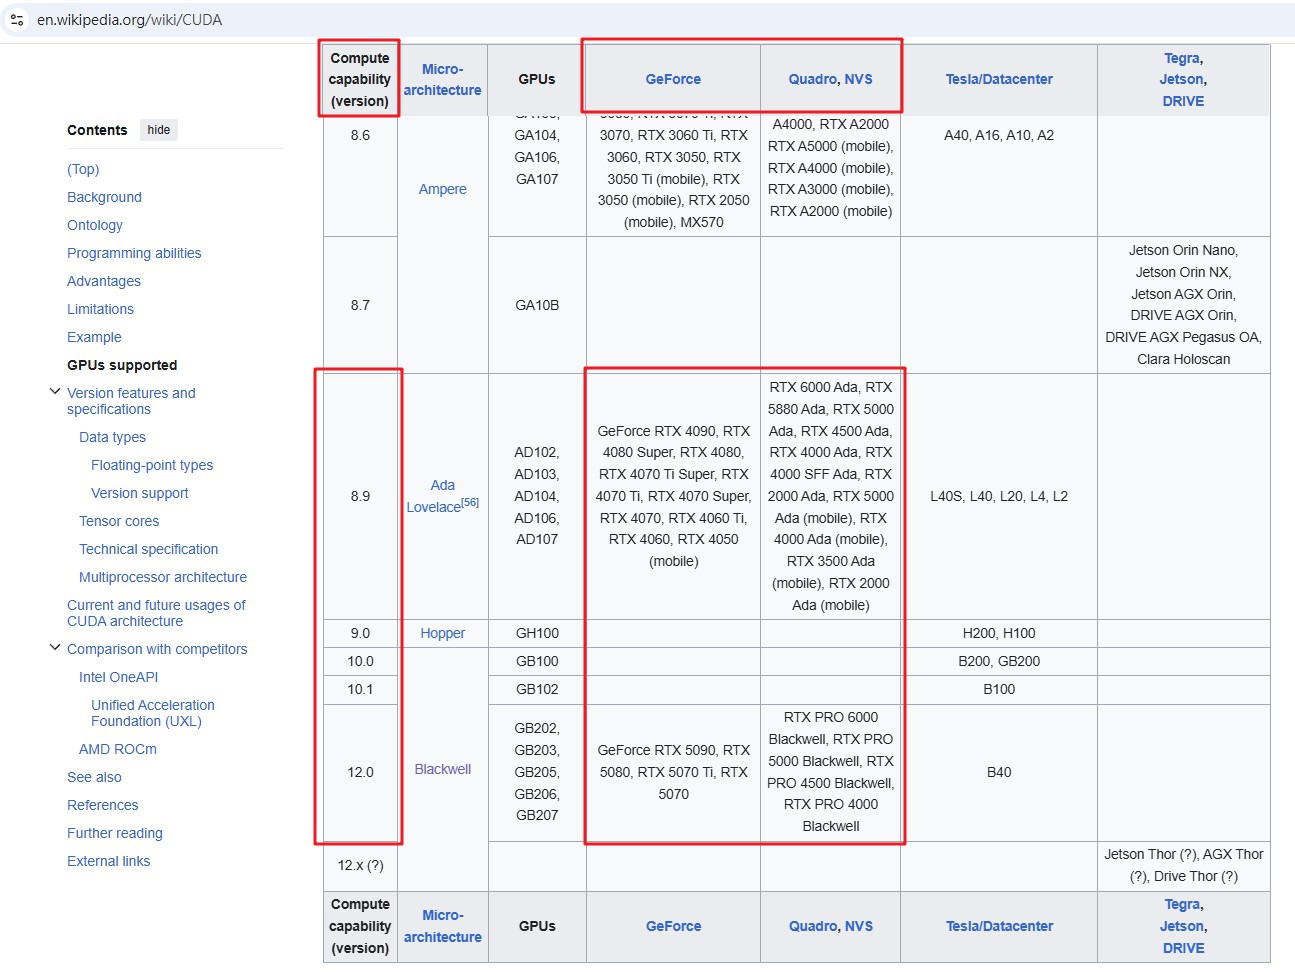Viewport: 1295px width, 972px height.
Task: Open the Background section link
Action: [104, 197]
